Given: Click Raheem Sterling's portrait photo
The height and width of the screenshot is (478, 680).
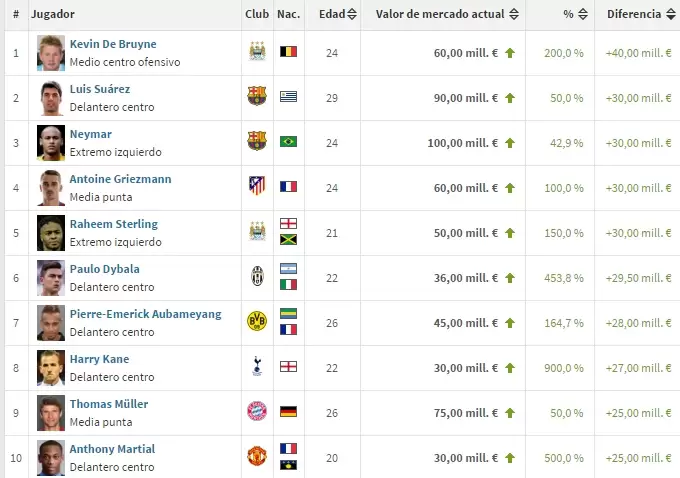Looking at the screenshot, I should [51, 232].
